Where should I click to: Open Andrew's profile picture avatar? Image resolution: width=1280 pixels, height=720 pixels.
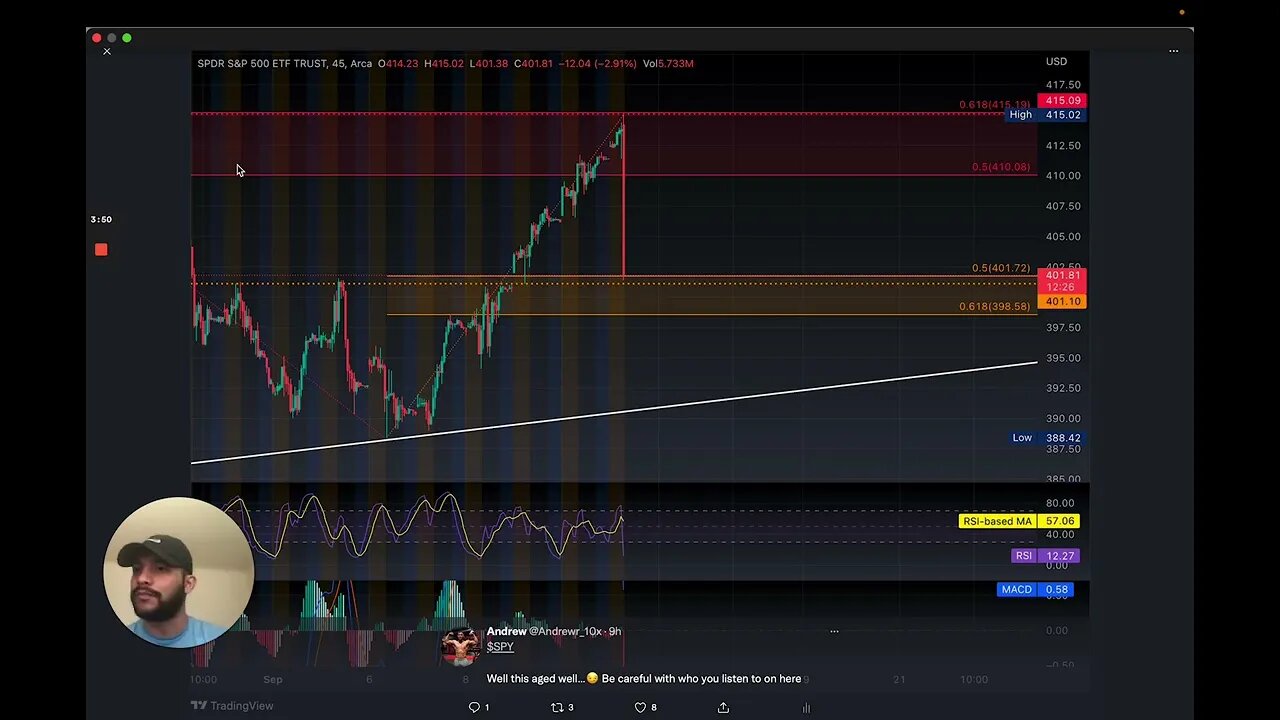[x=460, y=646]
